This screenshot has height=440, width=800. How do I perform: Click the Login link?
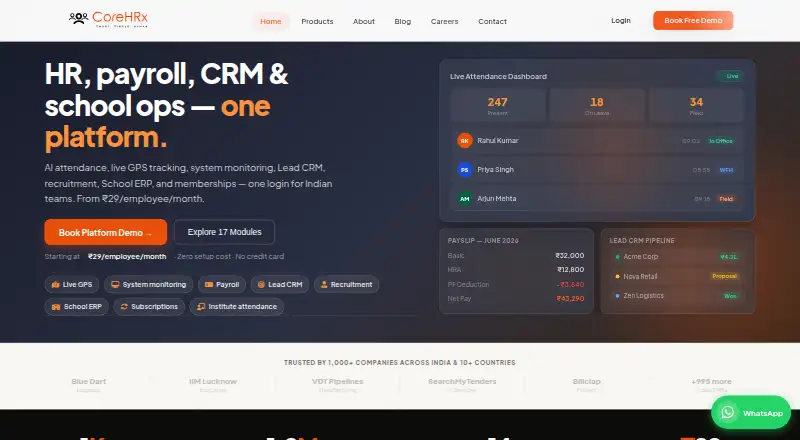coord(621,20)
